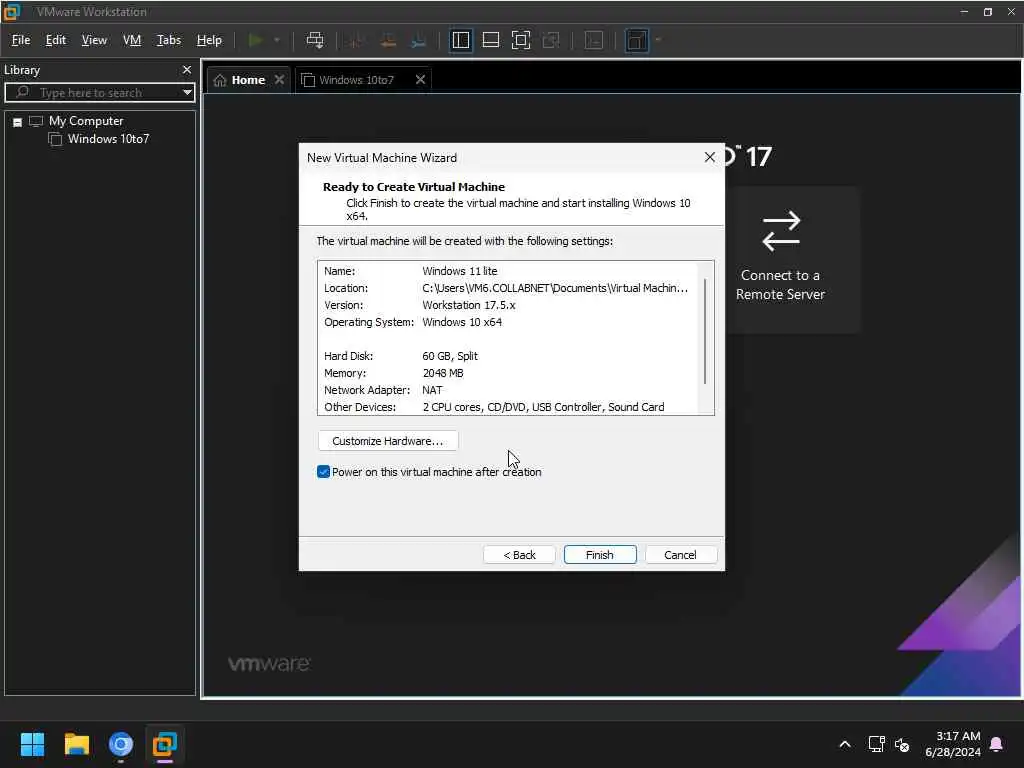Screen dimensions: 1024x768
Task: Click the muted volume tray icon
Action: [902, 744]
